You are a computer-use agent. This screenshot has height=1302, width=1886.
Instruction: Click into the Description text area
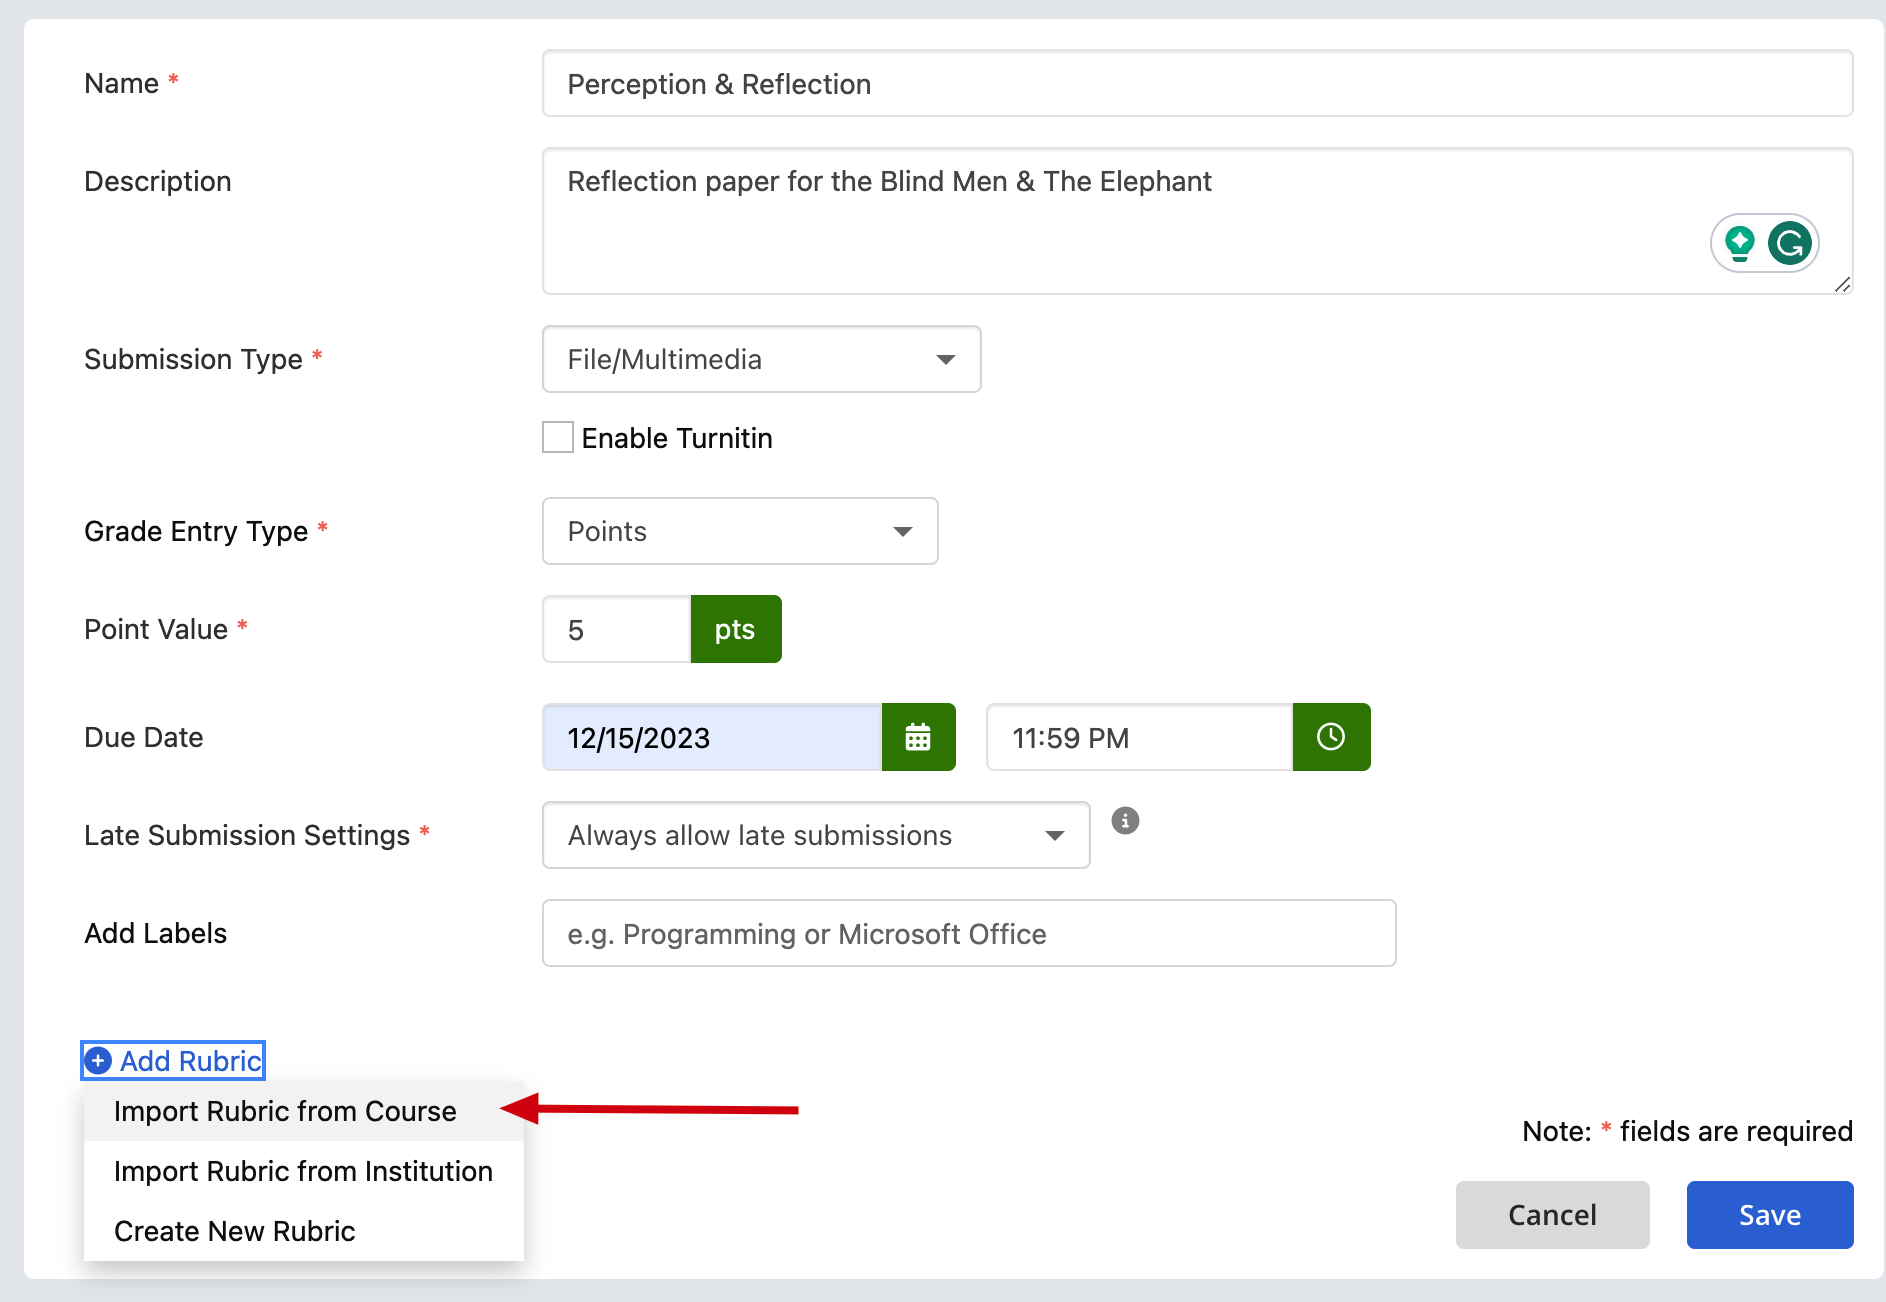[1198, 221]
